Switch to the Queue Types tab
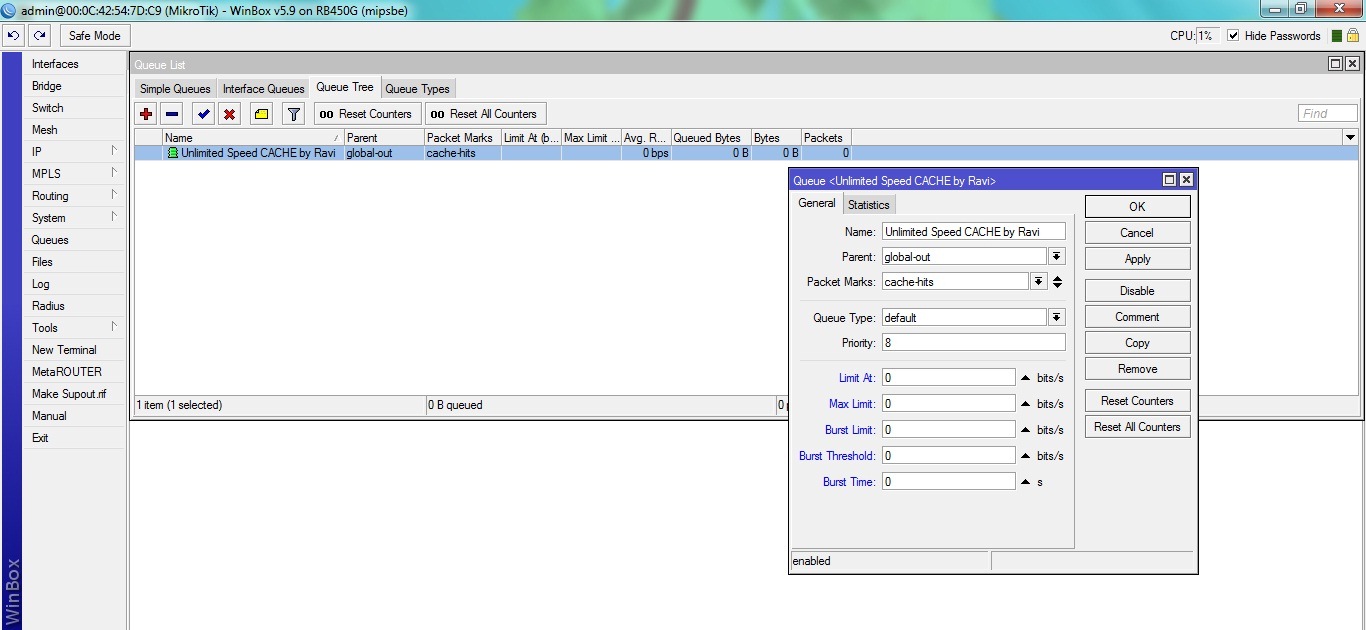 pyautogui.click(x=417, y=89)
